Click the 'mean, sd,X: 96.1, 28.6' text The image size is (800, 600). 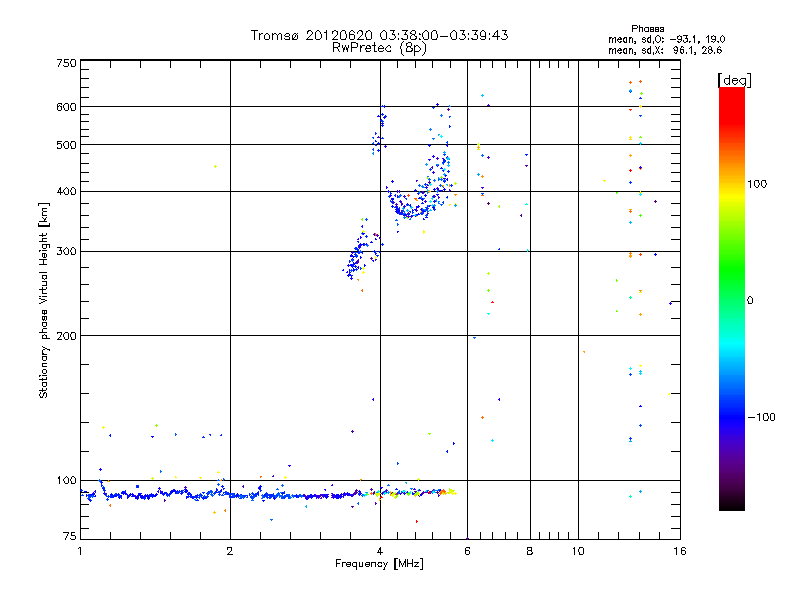tap(665, 50)
